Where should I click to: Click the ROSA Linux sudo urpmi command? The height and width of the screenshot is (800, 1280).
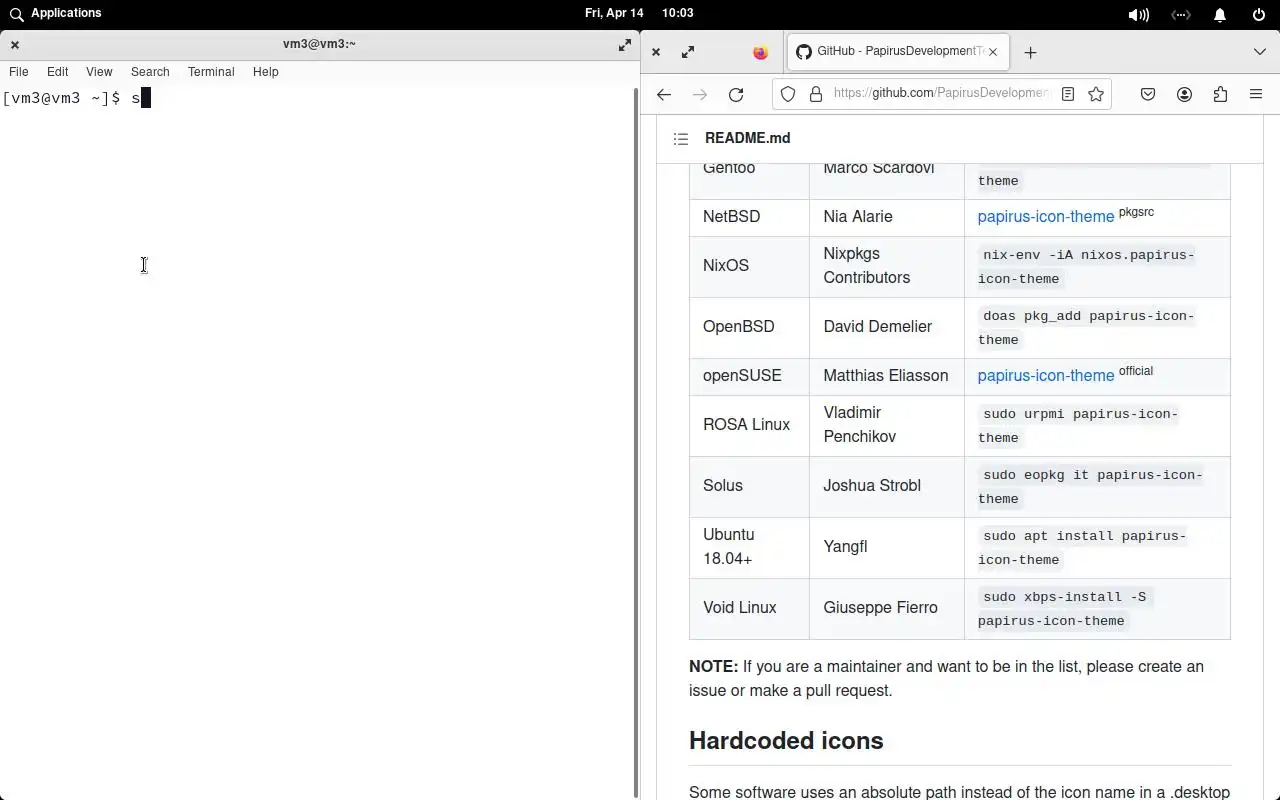point(1078,426)
